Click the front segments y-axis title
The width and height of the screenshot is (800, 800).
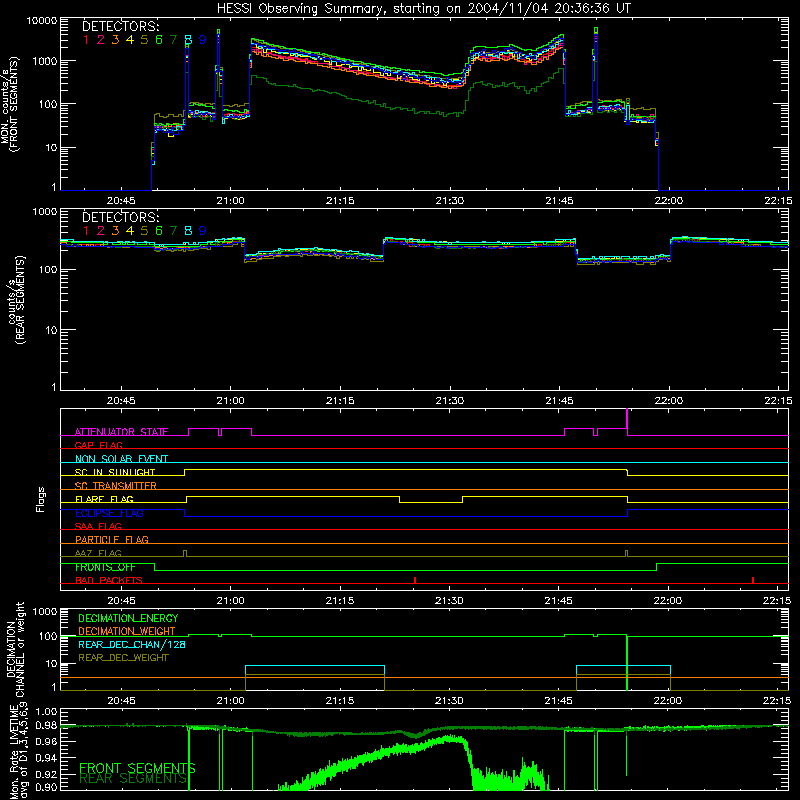[10, 104]
